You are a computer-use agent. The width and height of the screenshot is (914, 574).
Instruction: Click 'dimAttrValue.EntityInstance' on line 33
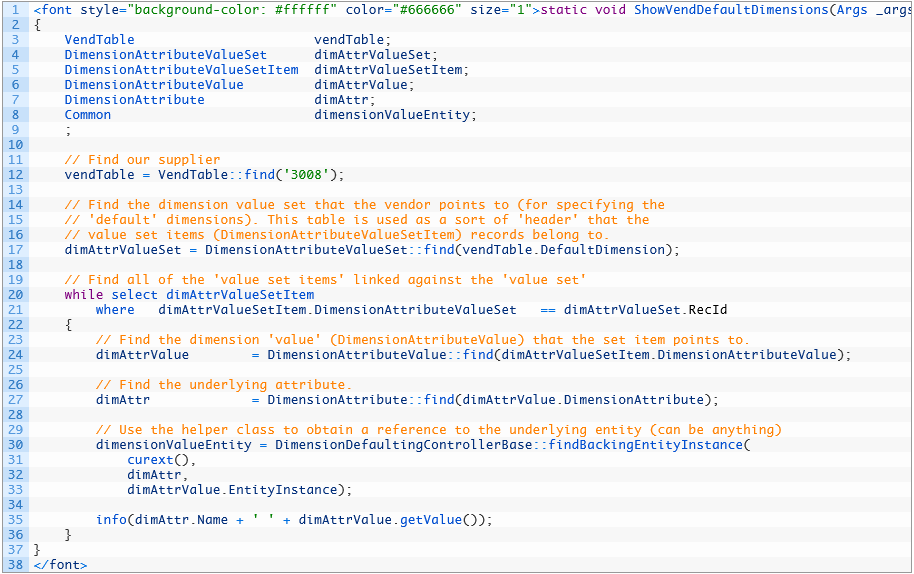[232, 490]
